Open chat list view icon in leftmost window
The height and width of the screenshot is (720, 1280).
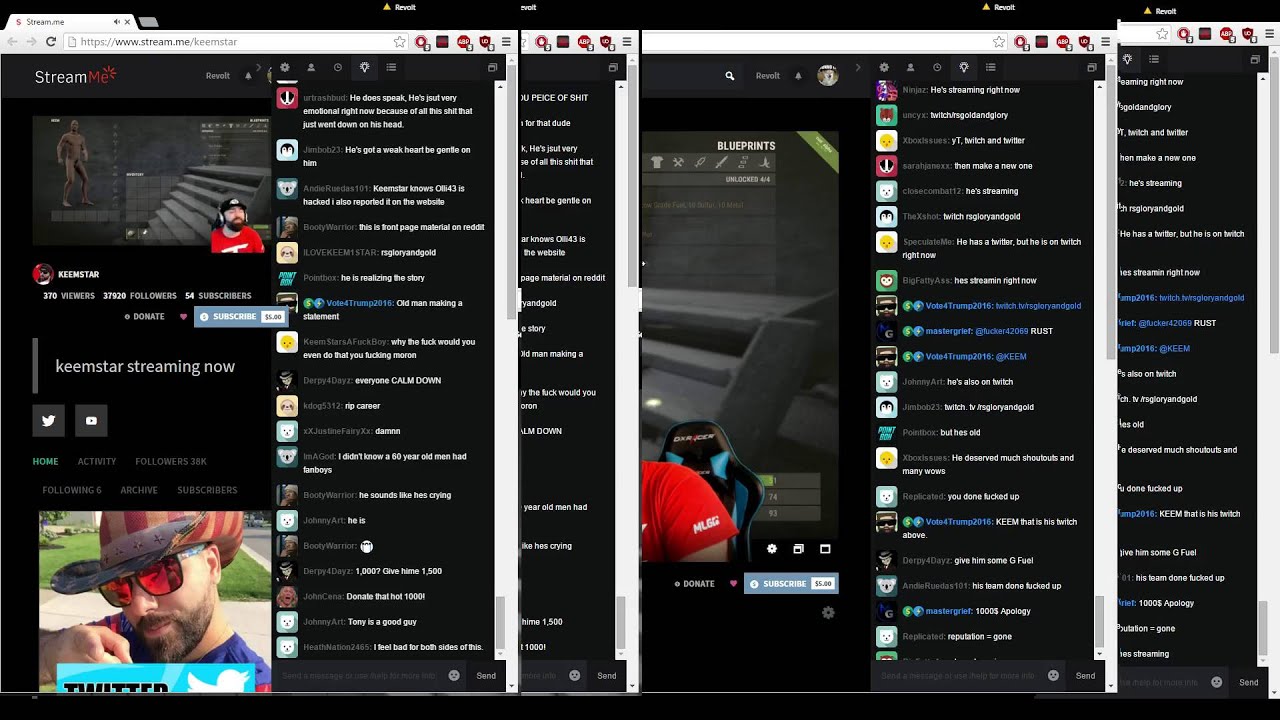click(391, 68)
